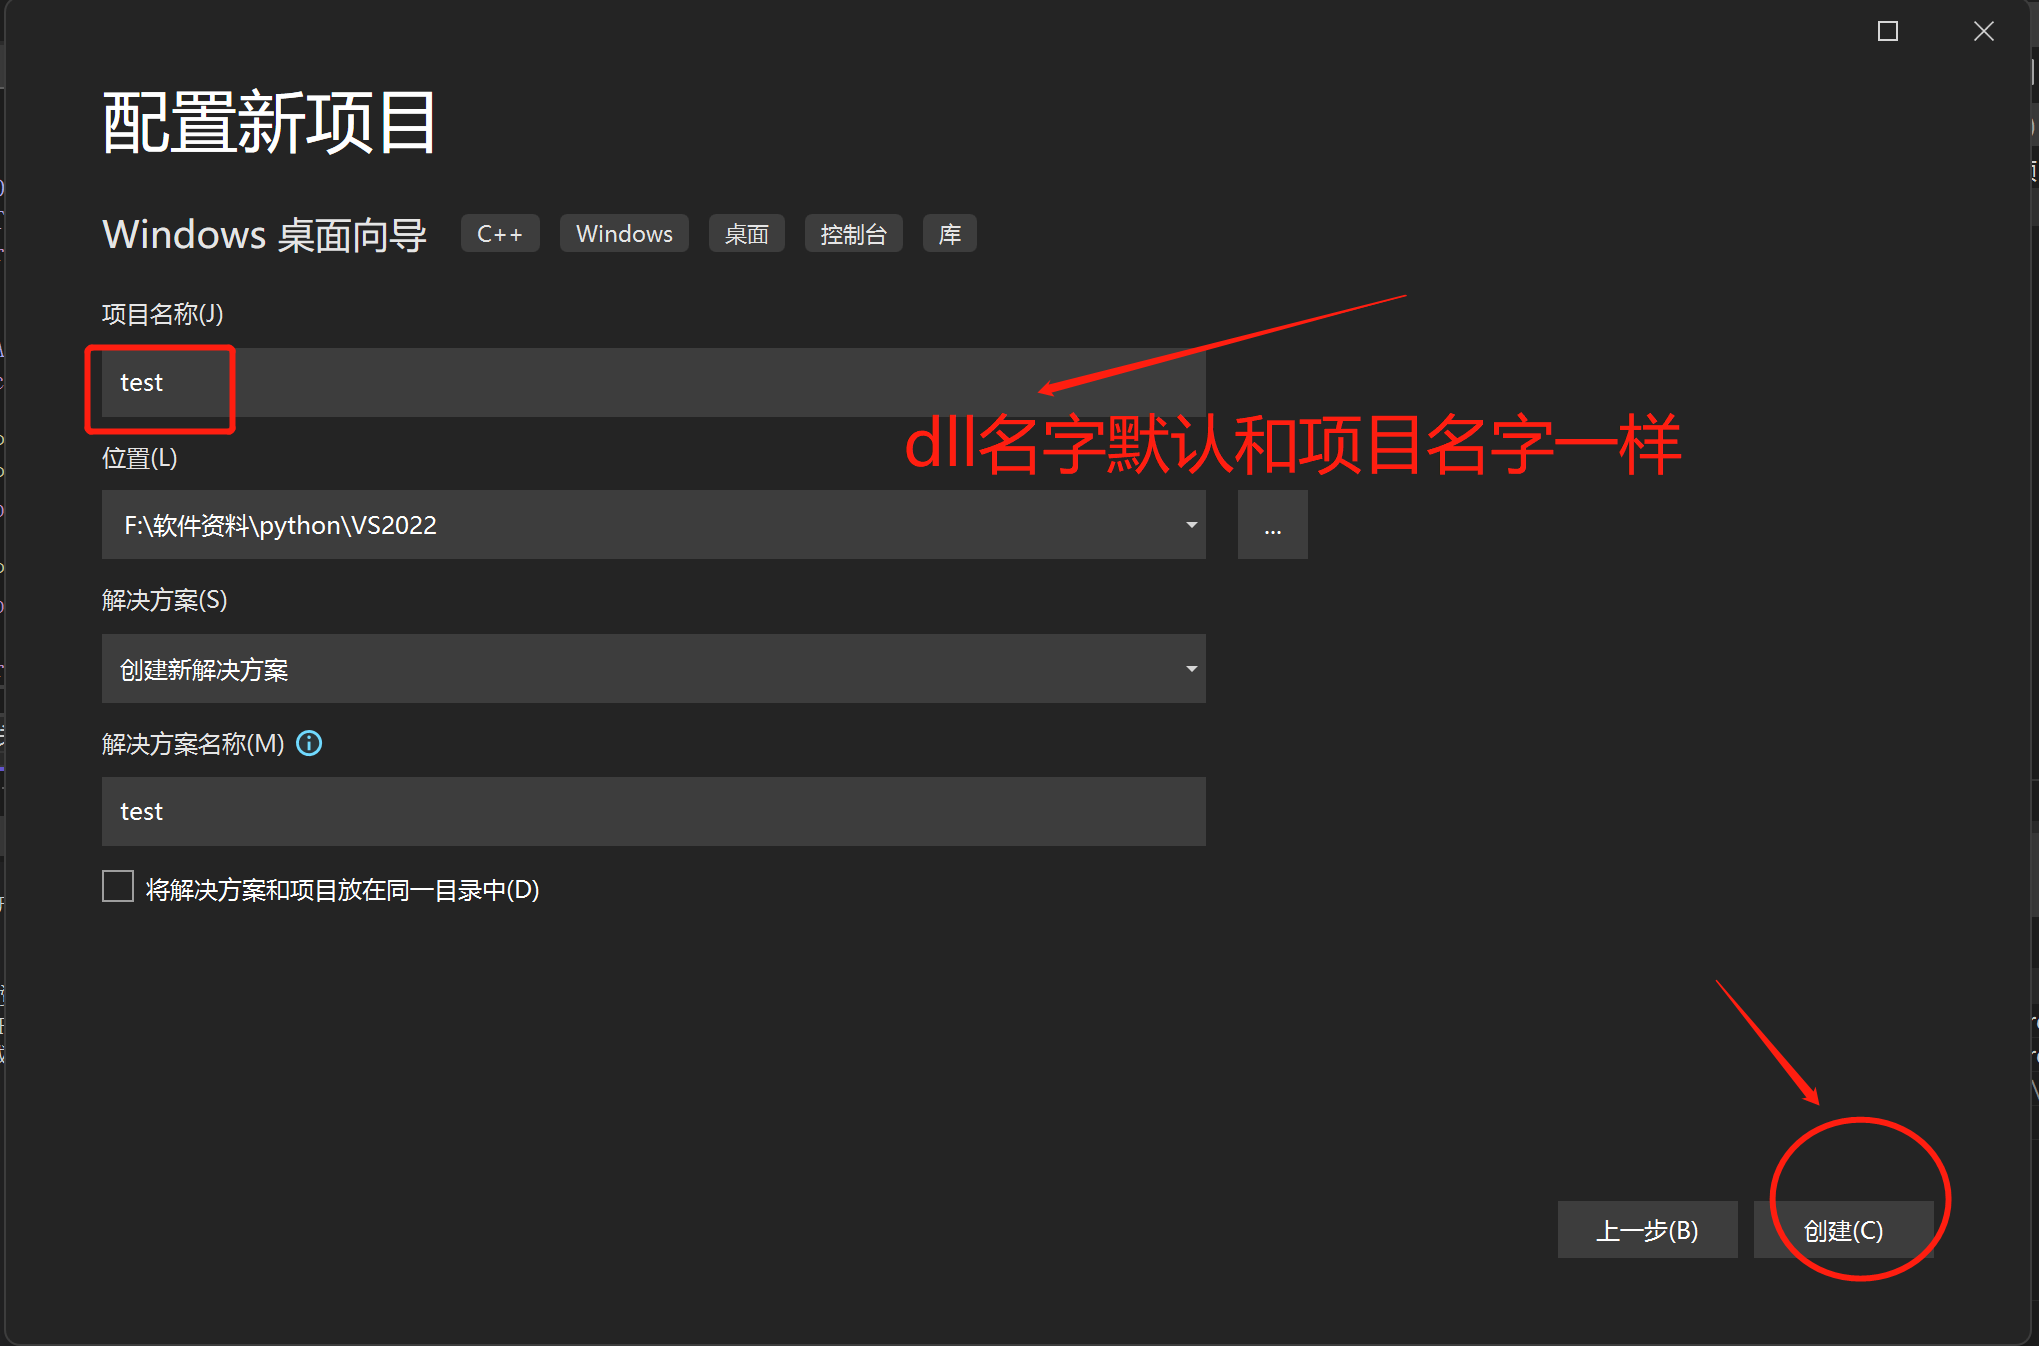Image resolution: width=2039 pixels, height=1346 pixels.
Task: Click the 库 tag
Action: coord(948,233)
